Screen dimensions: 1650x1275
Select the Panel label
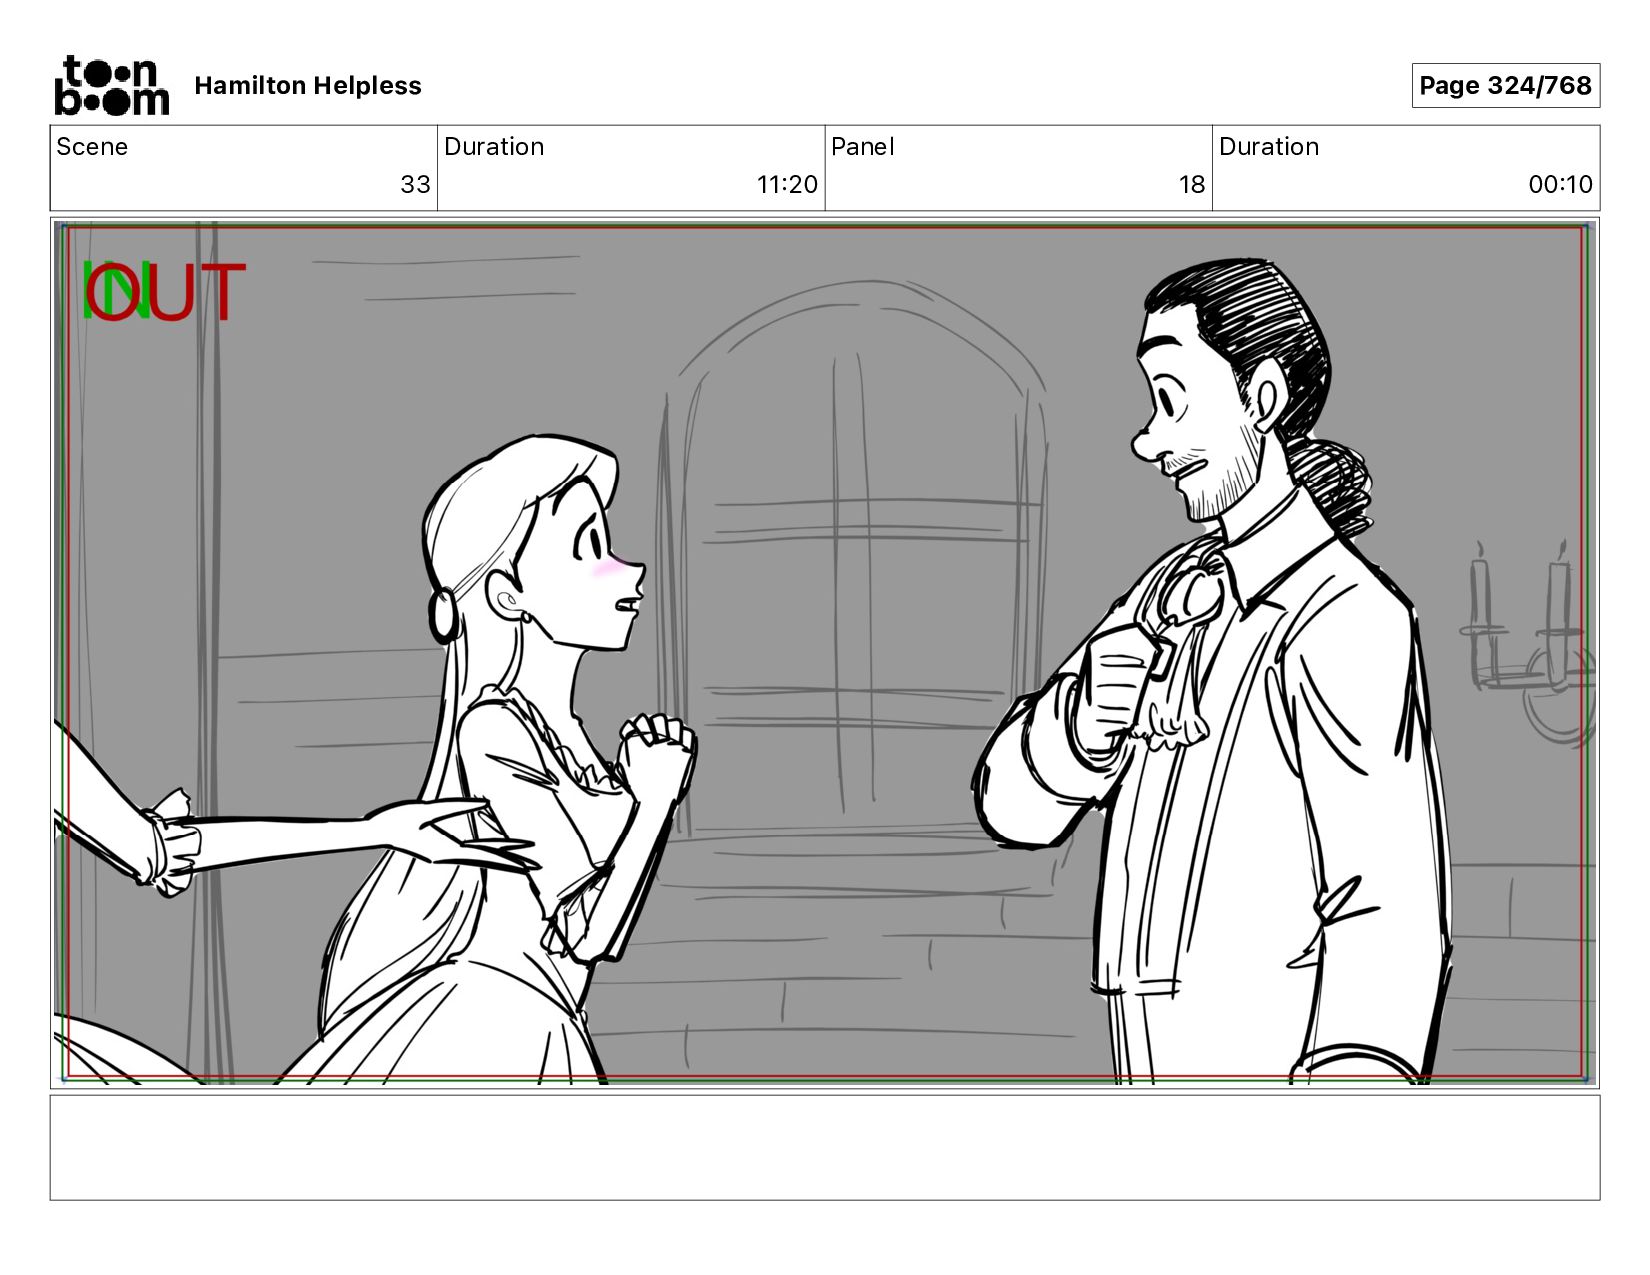click(x=862, y=147)
